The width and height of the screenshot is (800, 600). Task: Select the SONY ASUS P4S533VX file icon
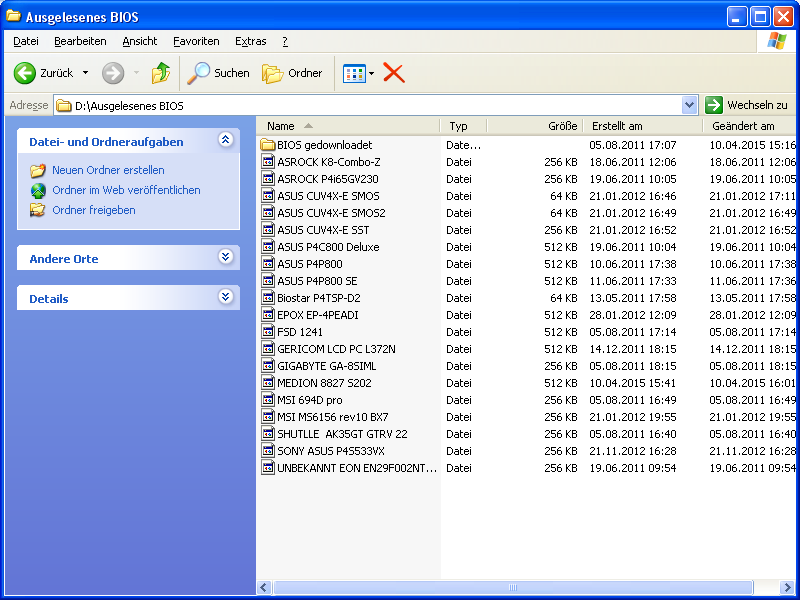pos(268,451)
